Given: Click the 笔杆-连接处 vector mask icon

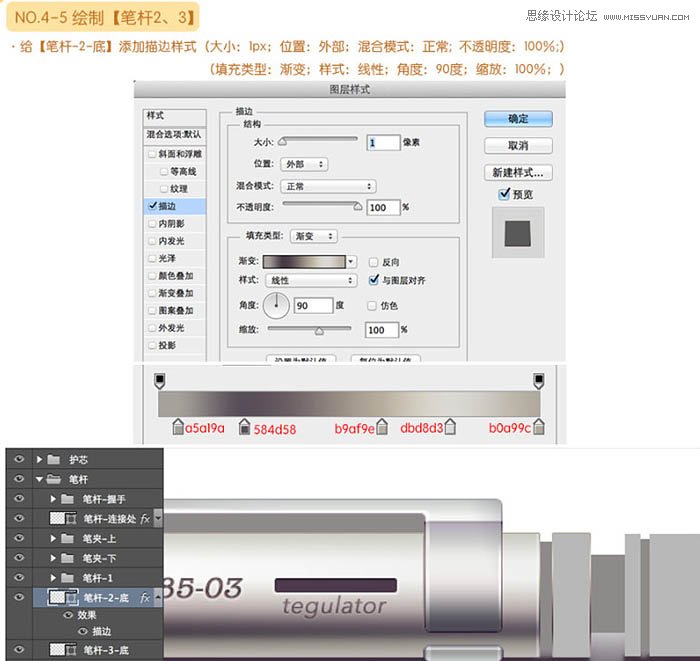Looking at the screenshot, I should [71, 518].
